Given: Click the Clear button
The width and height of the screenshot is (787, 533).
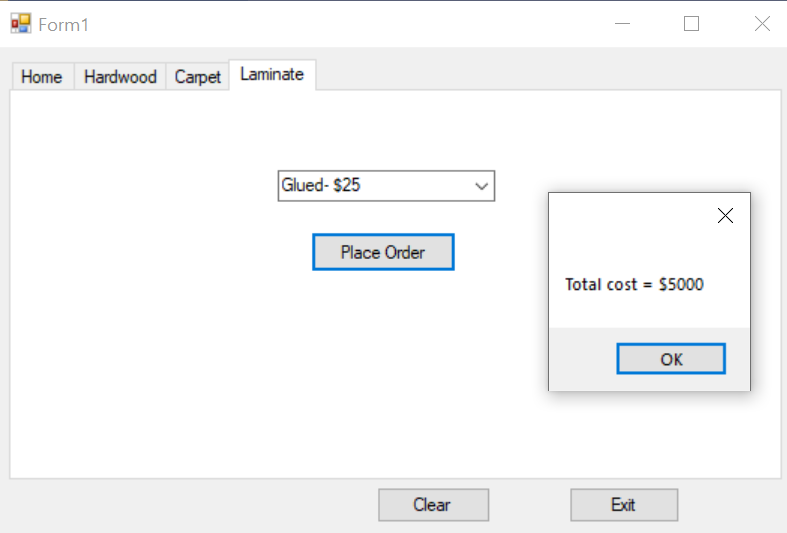Looking at the screenshot, I should point(432,505).
